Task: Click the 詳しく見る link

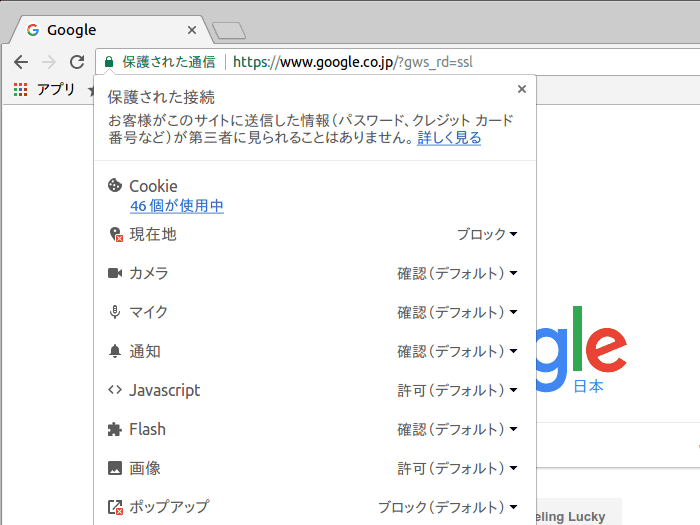Action: 449,138
